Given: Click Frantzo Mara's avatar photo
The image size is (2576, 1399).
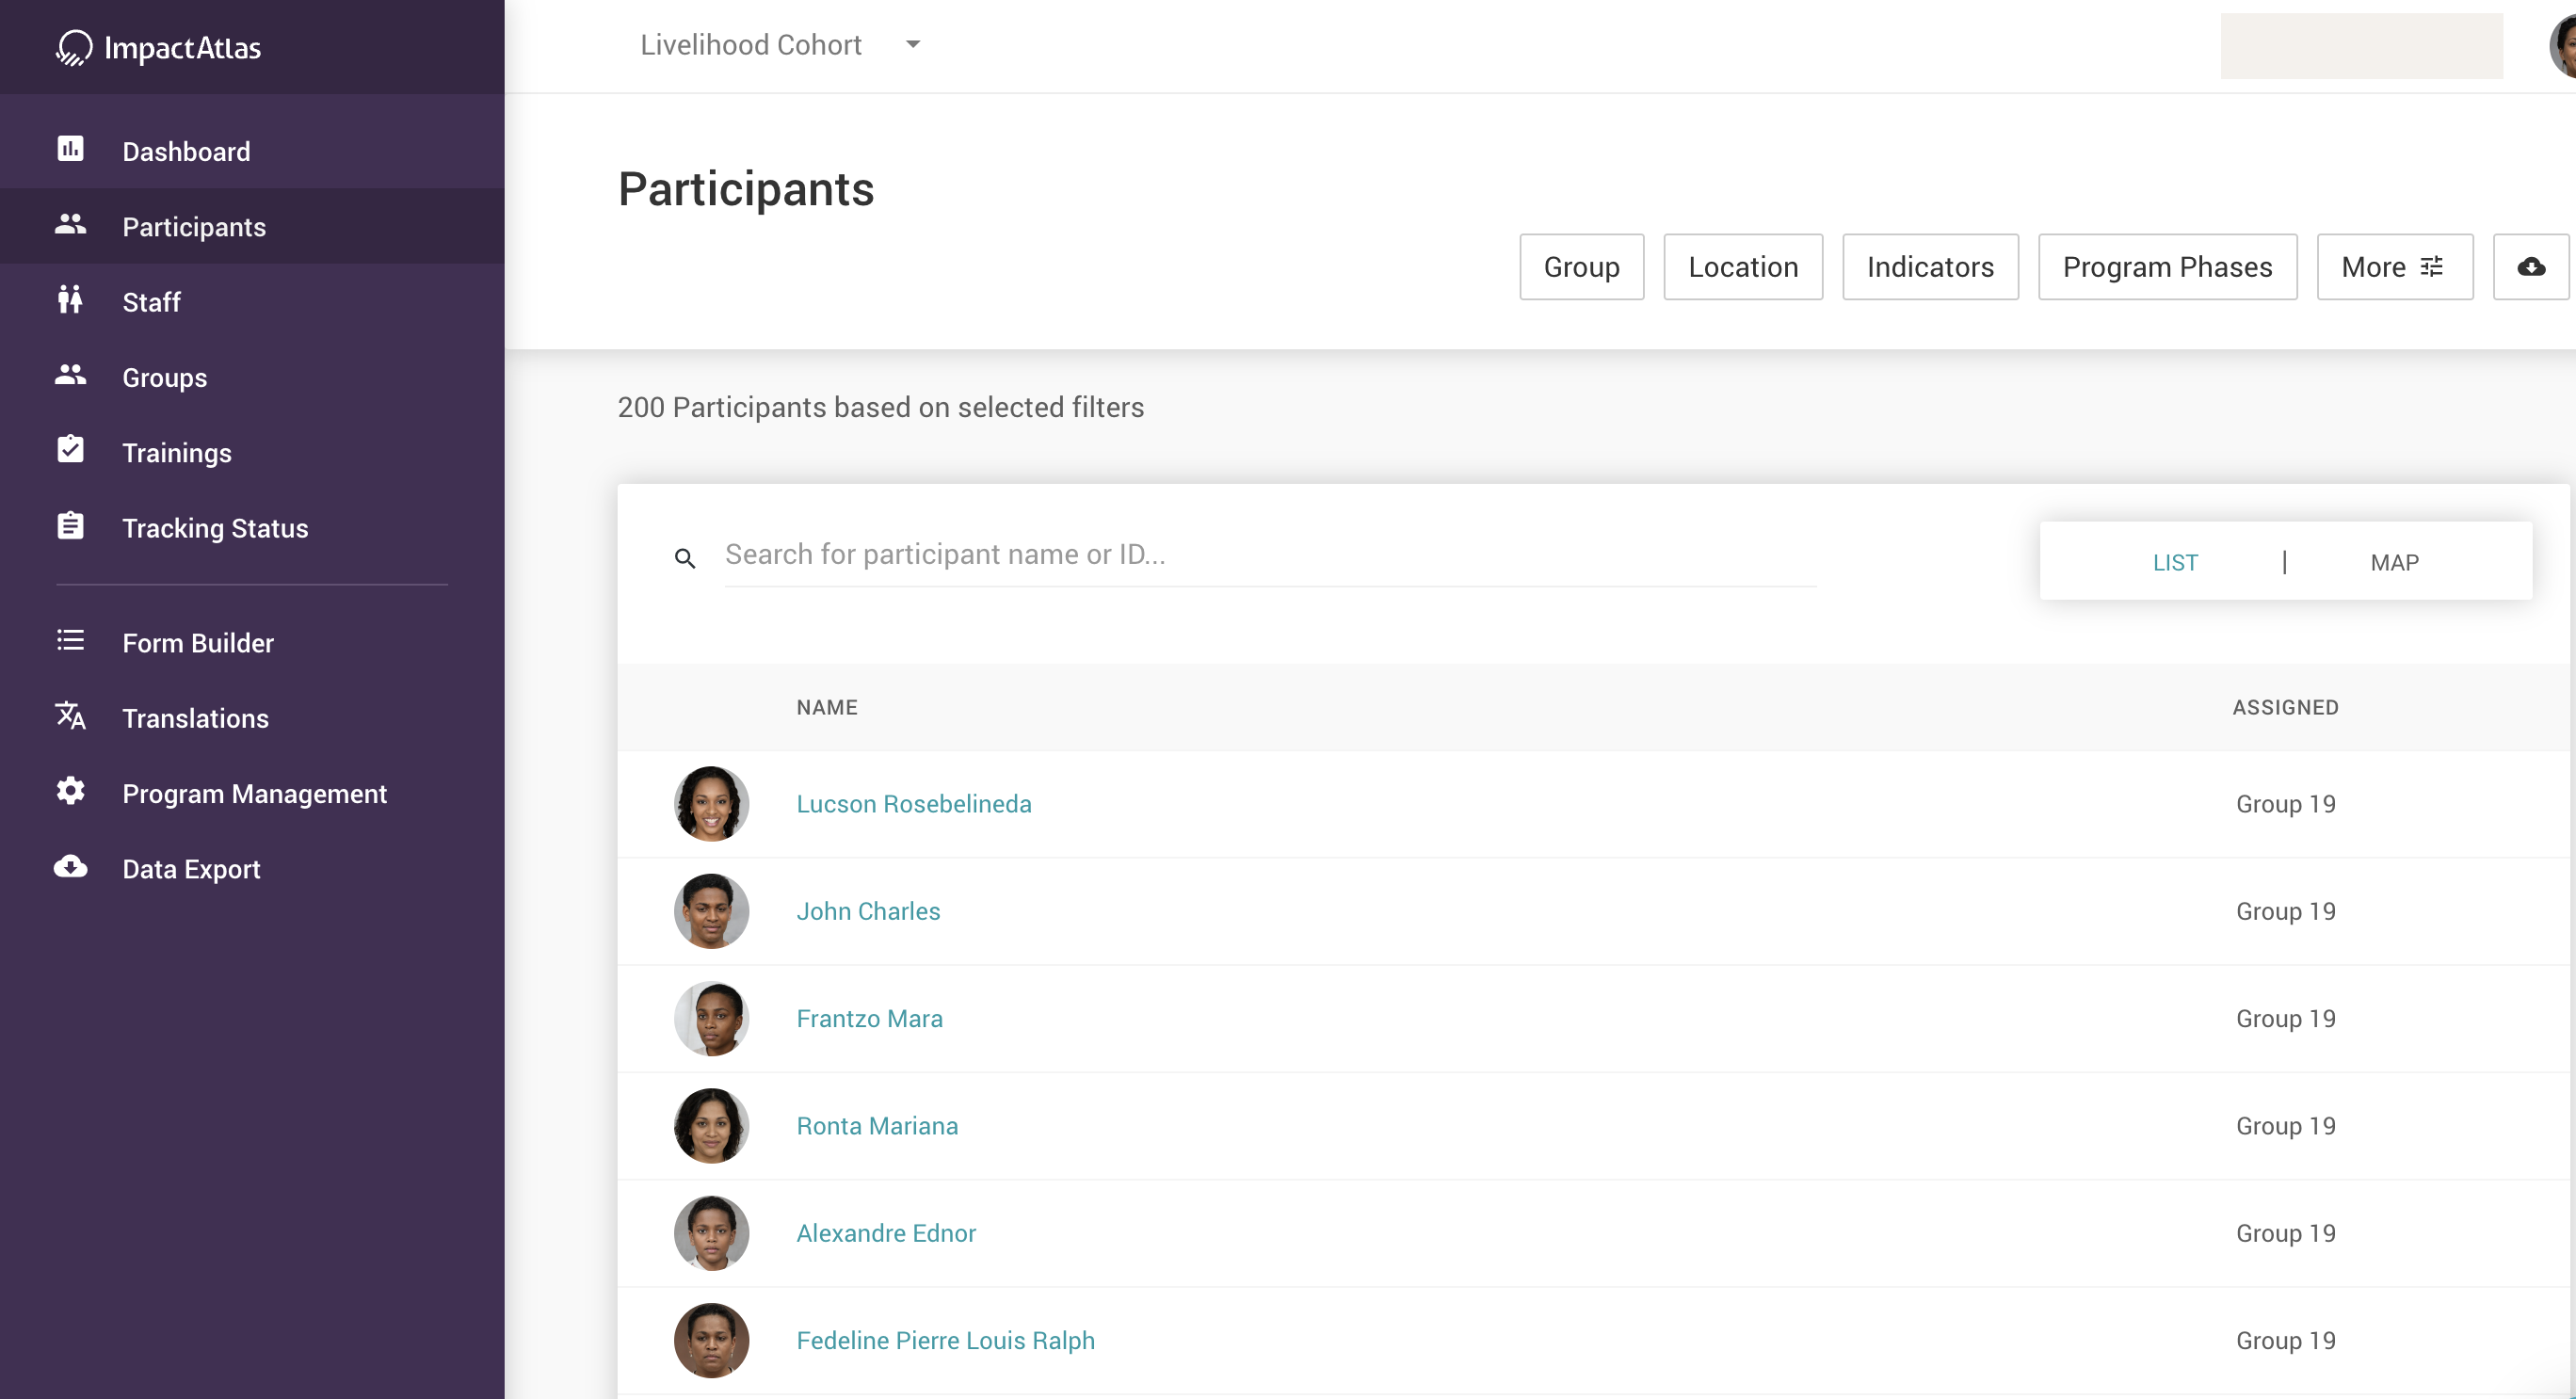Looking at the screenshot, I should tap(711, 1019).
